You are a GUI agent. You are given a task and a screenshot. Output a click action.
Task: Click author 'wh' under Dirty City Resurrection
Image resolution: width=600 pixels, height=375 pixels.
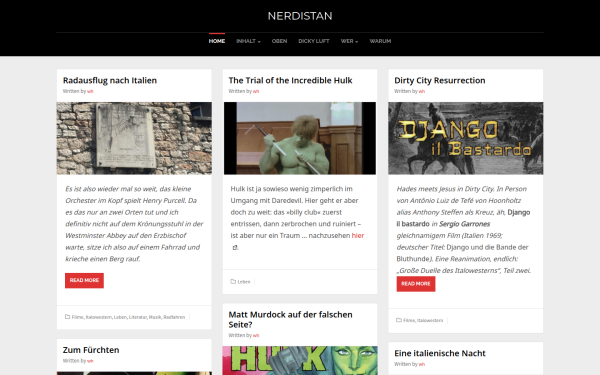point(422,91)
